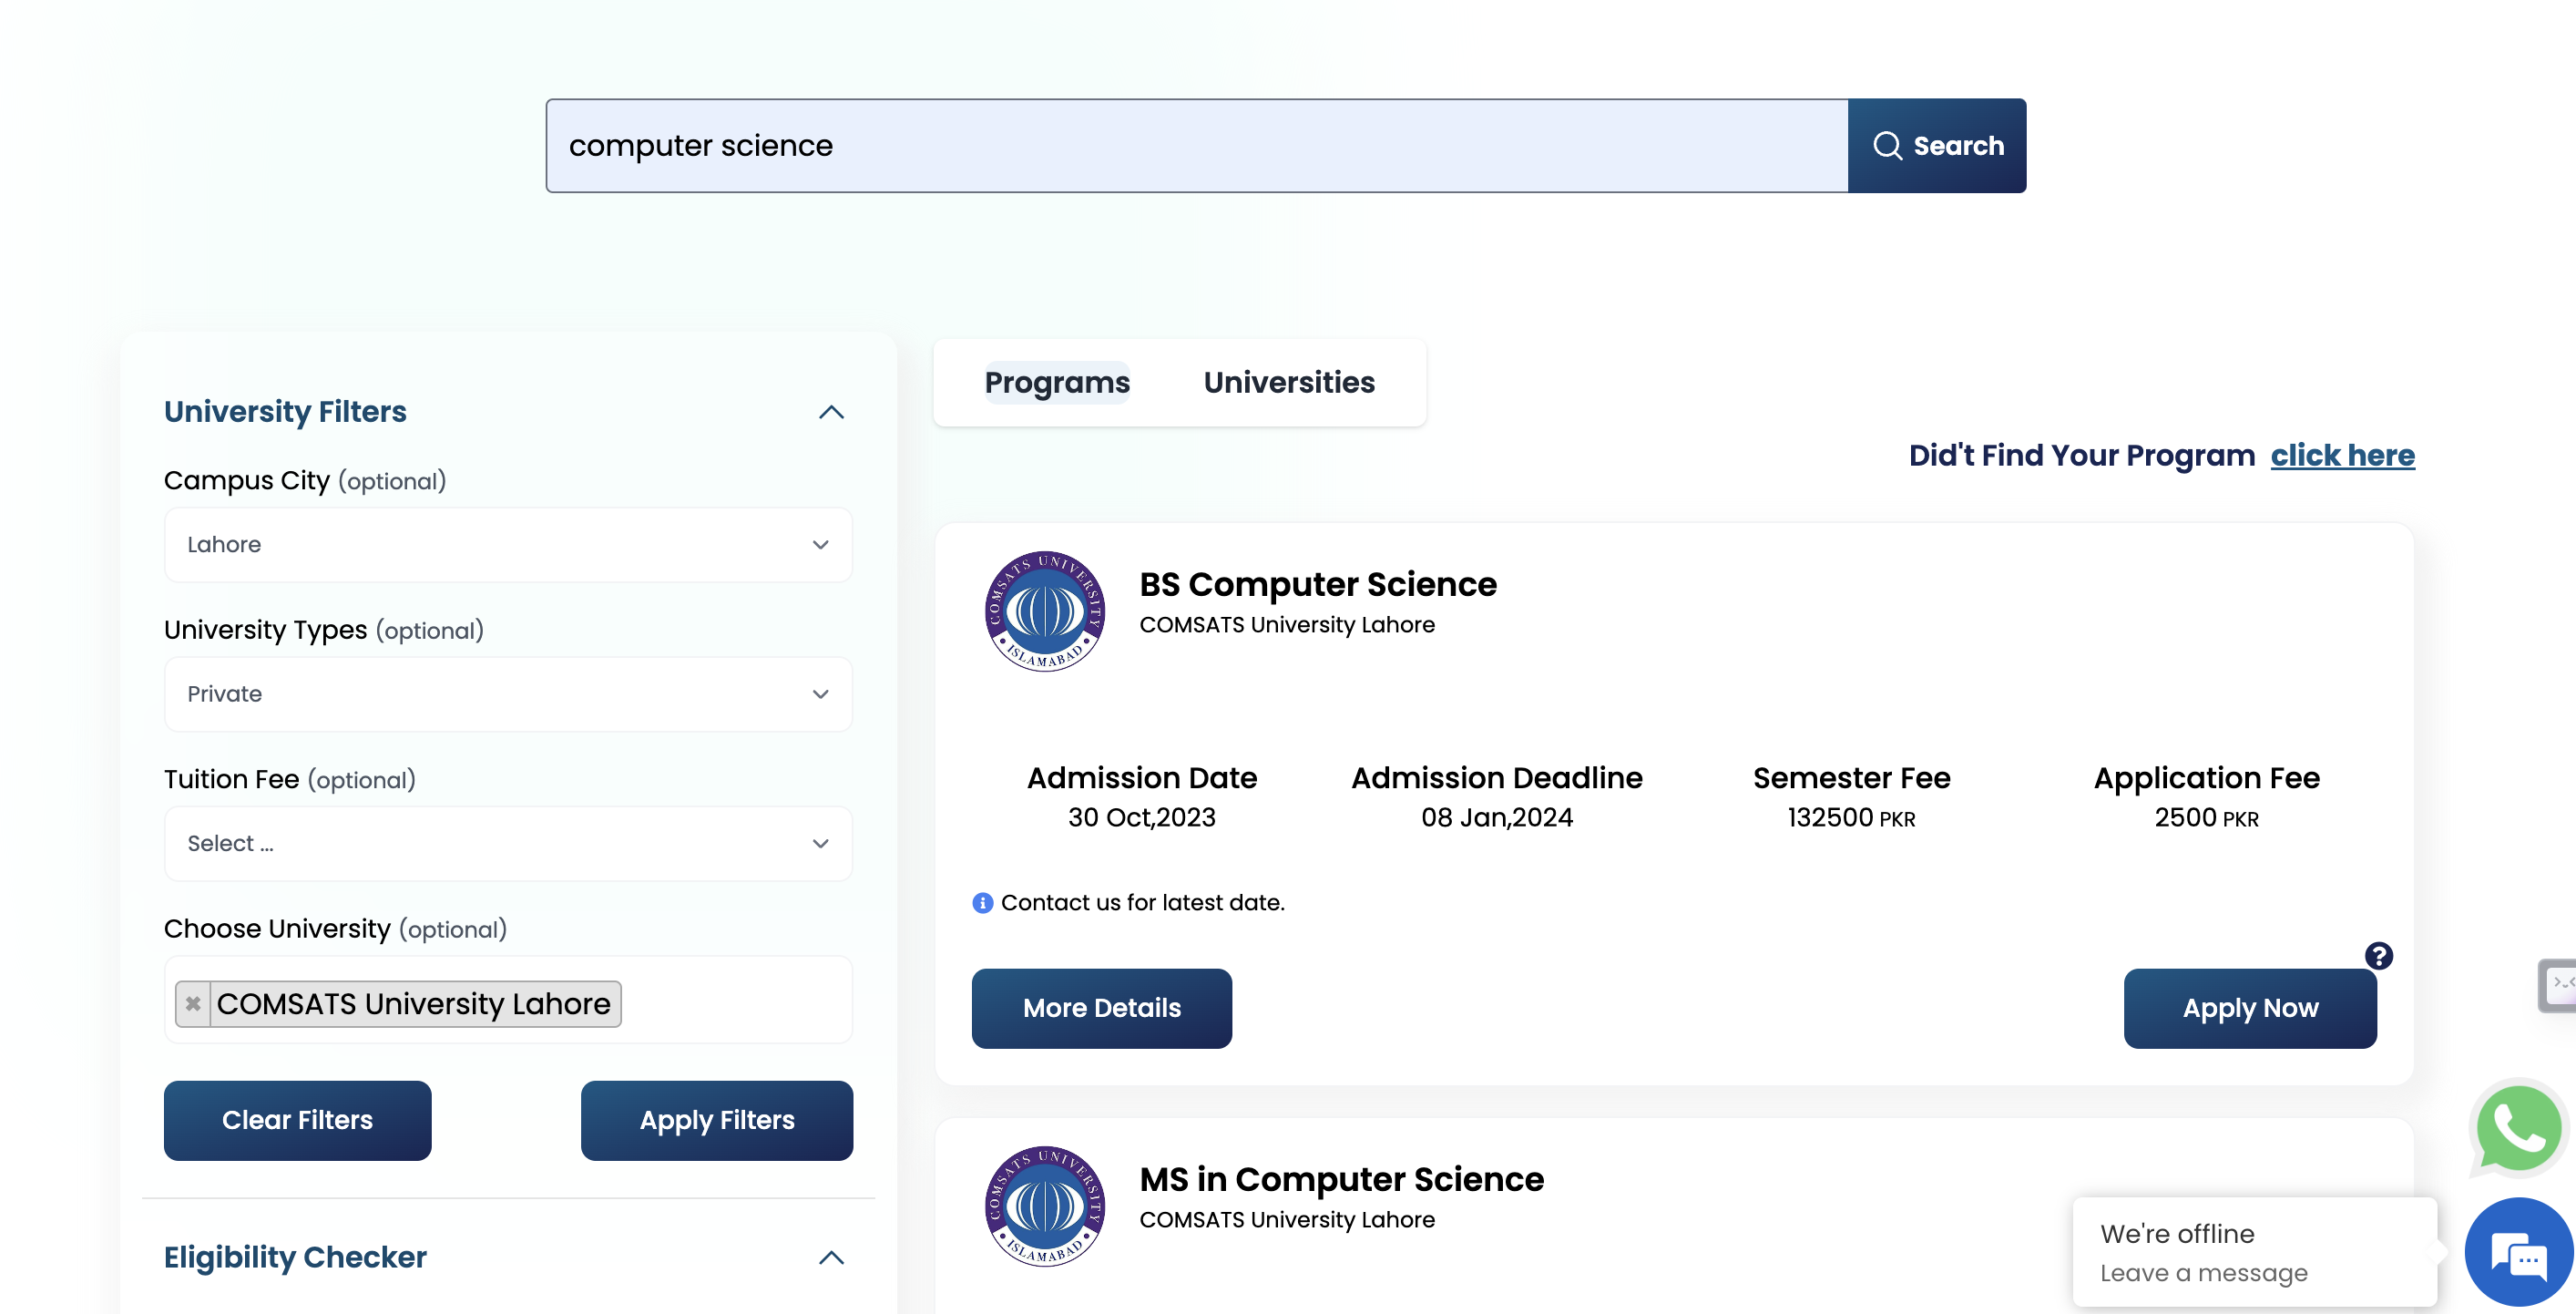2576x1314 pixels.
Task: Click the Application Fee value 2500 PKR
Action: tap(2205, 817)
